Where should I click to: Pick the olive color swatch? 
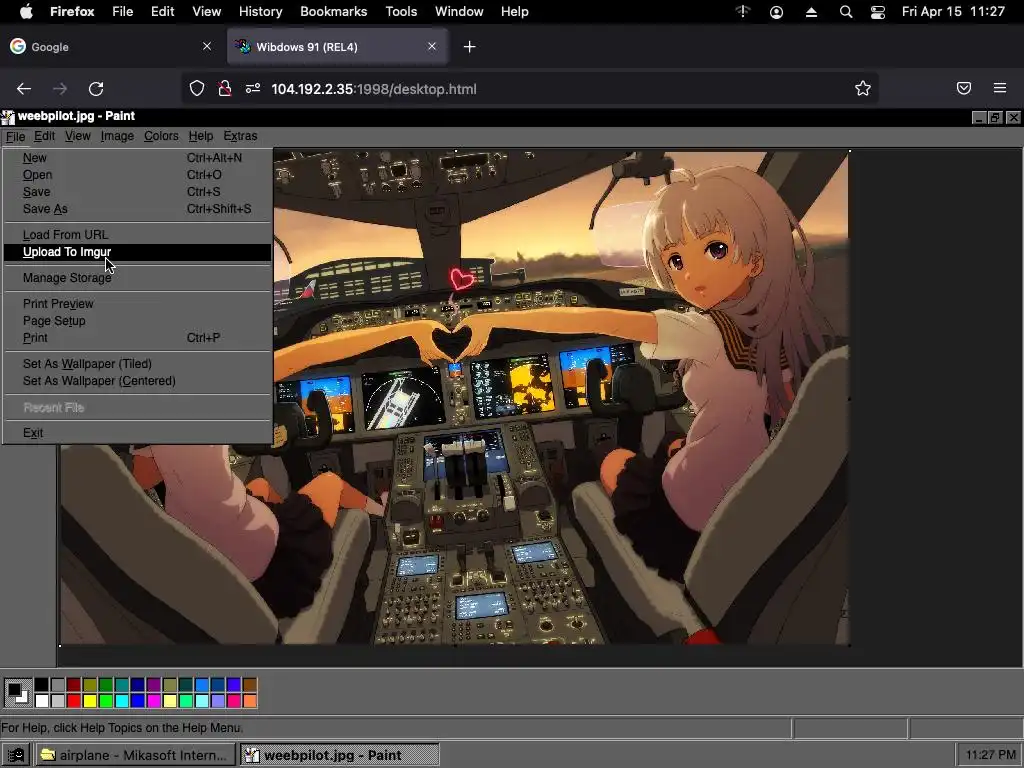click(89, 685)
